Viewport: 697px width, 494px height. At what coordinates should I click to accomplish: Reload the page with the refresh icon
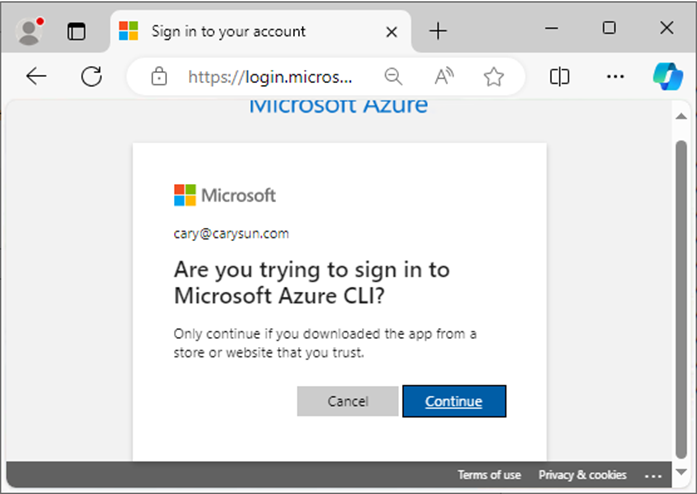coord(92,76)
